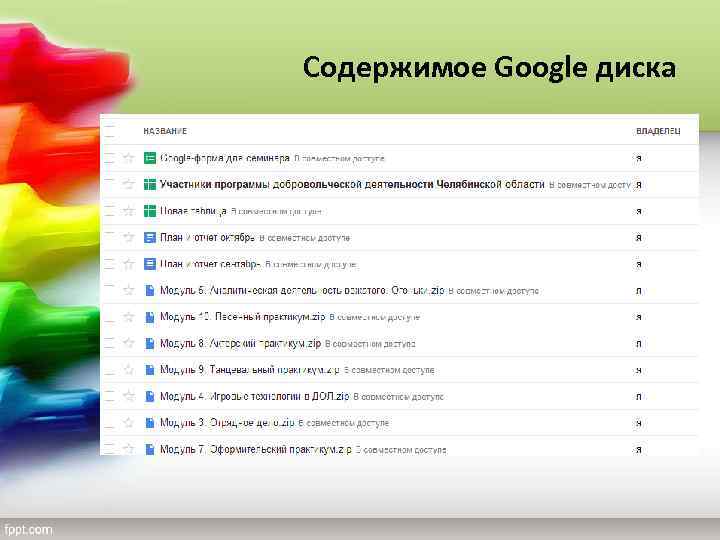
Task: Open План и отчет октябрь
Action: [207, 238]
